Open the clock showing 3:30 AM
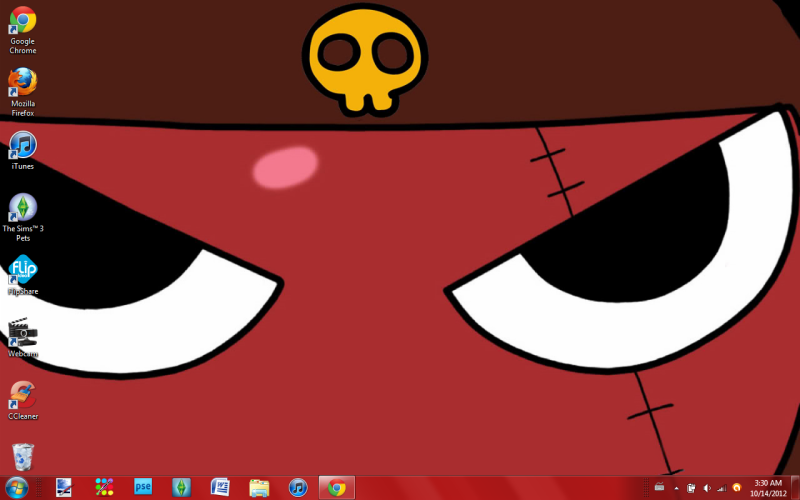Viewport: 800px width, 500px height. (768, 488)
